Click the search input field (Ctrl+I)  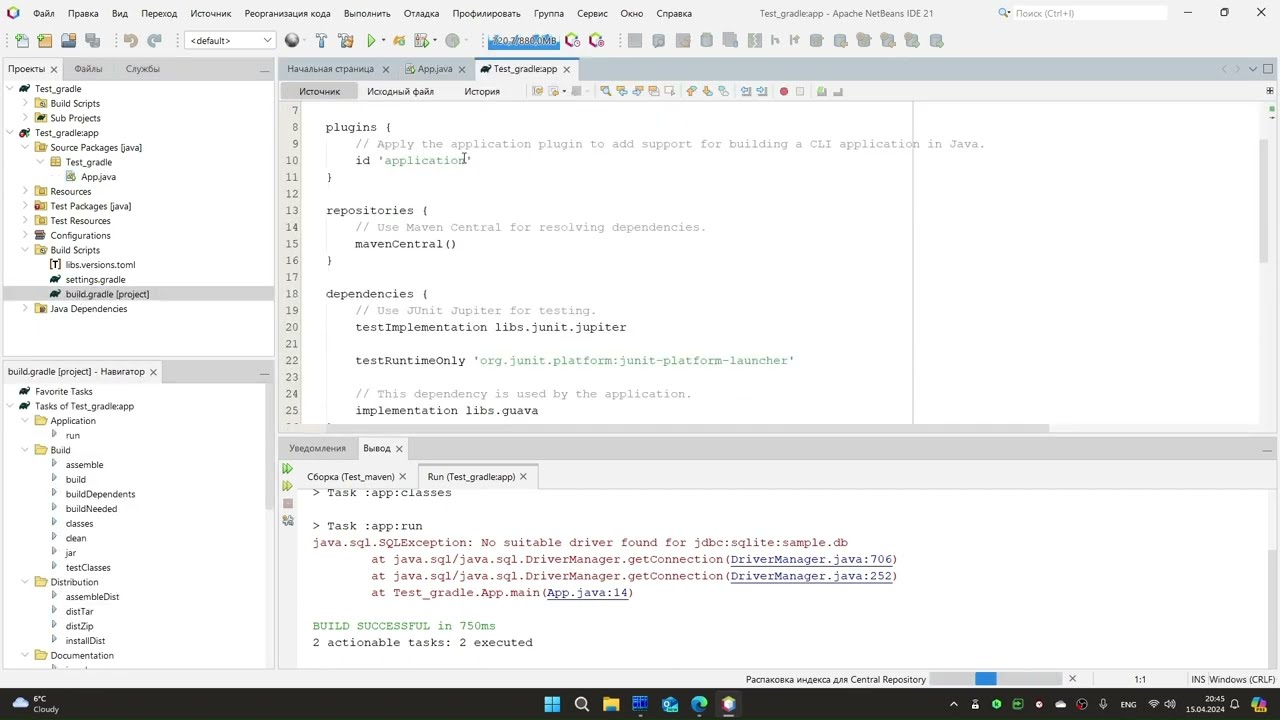(x=1090, y=13)
